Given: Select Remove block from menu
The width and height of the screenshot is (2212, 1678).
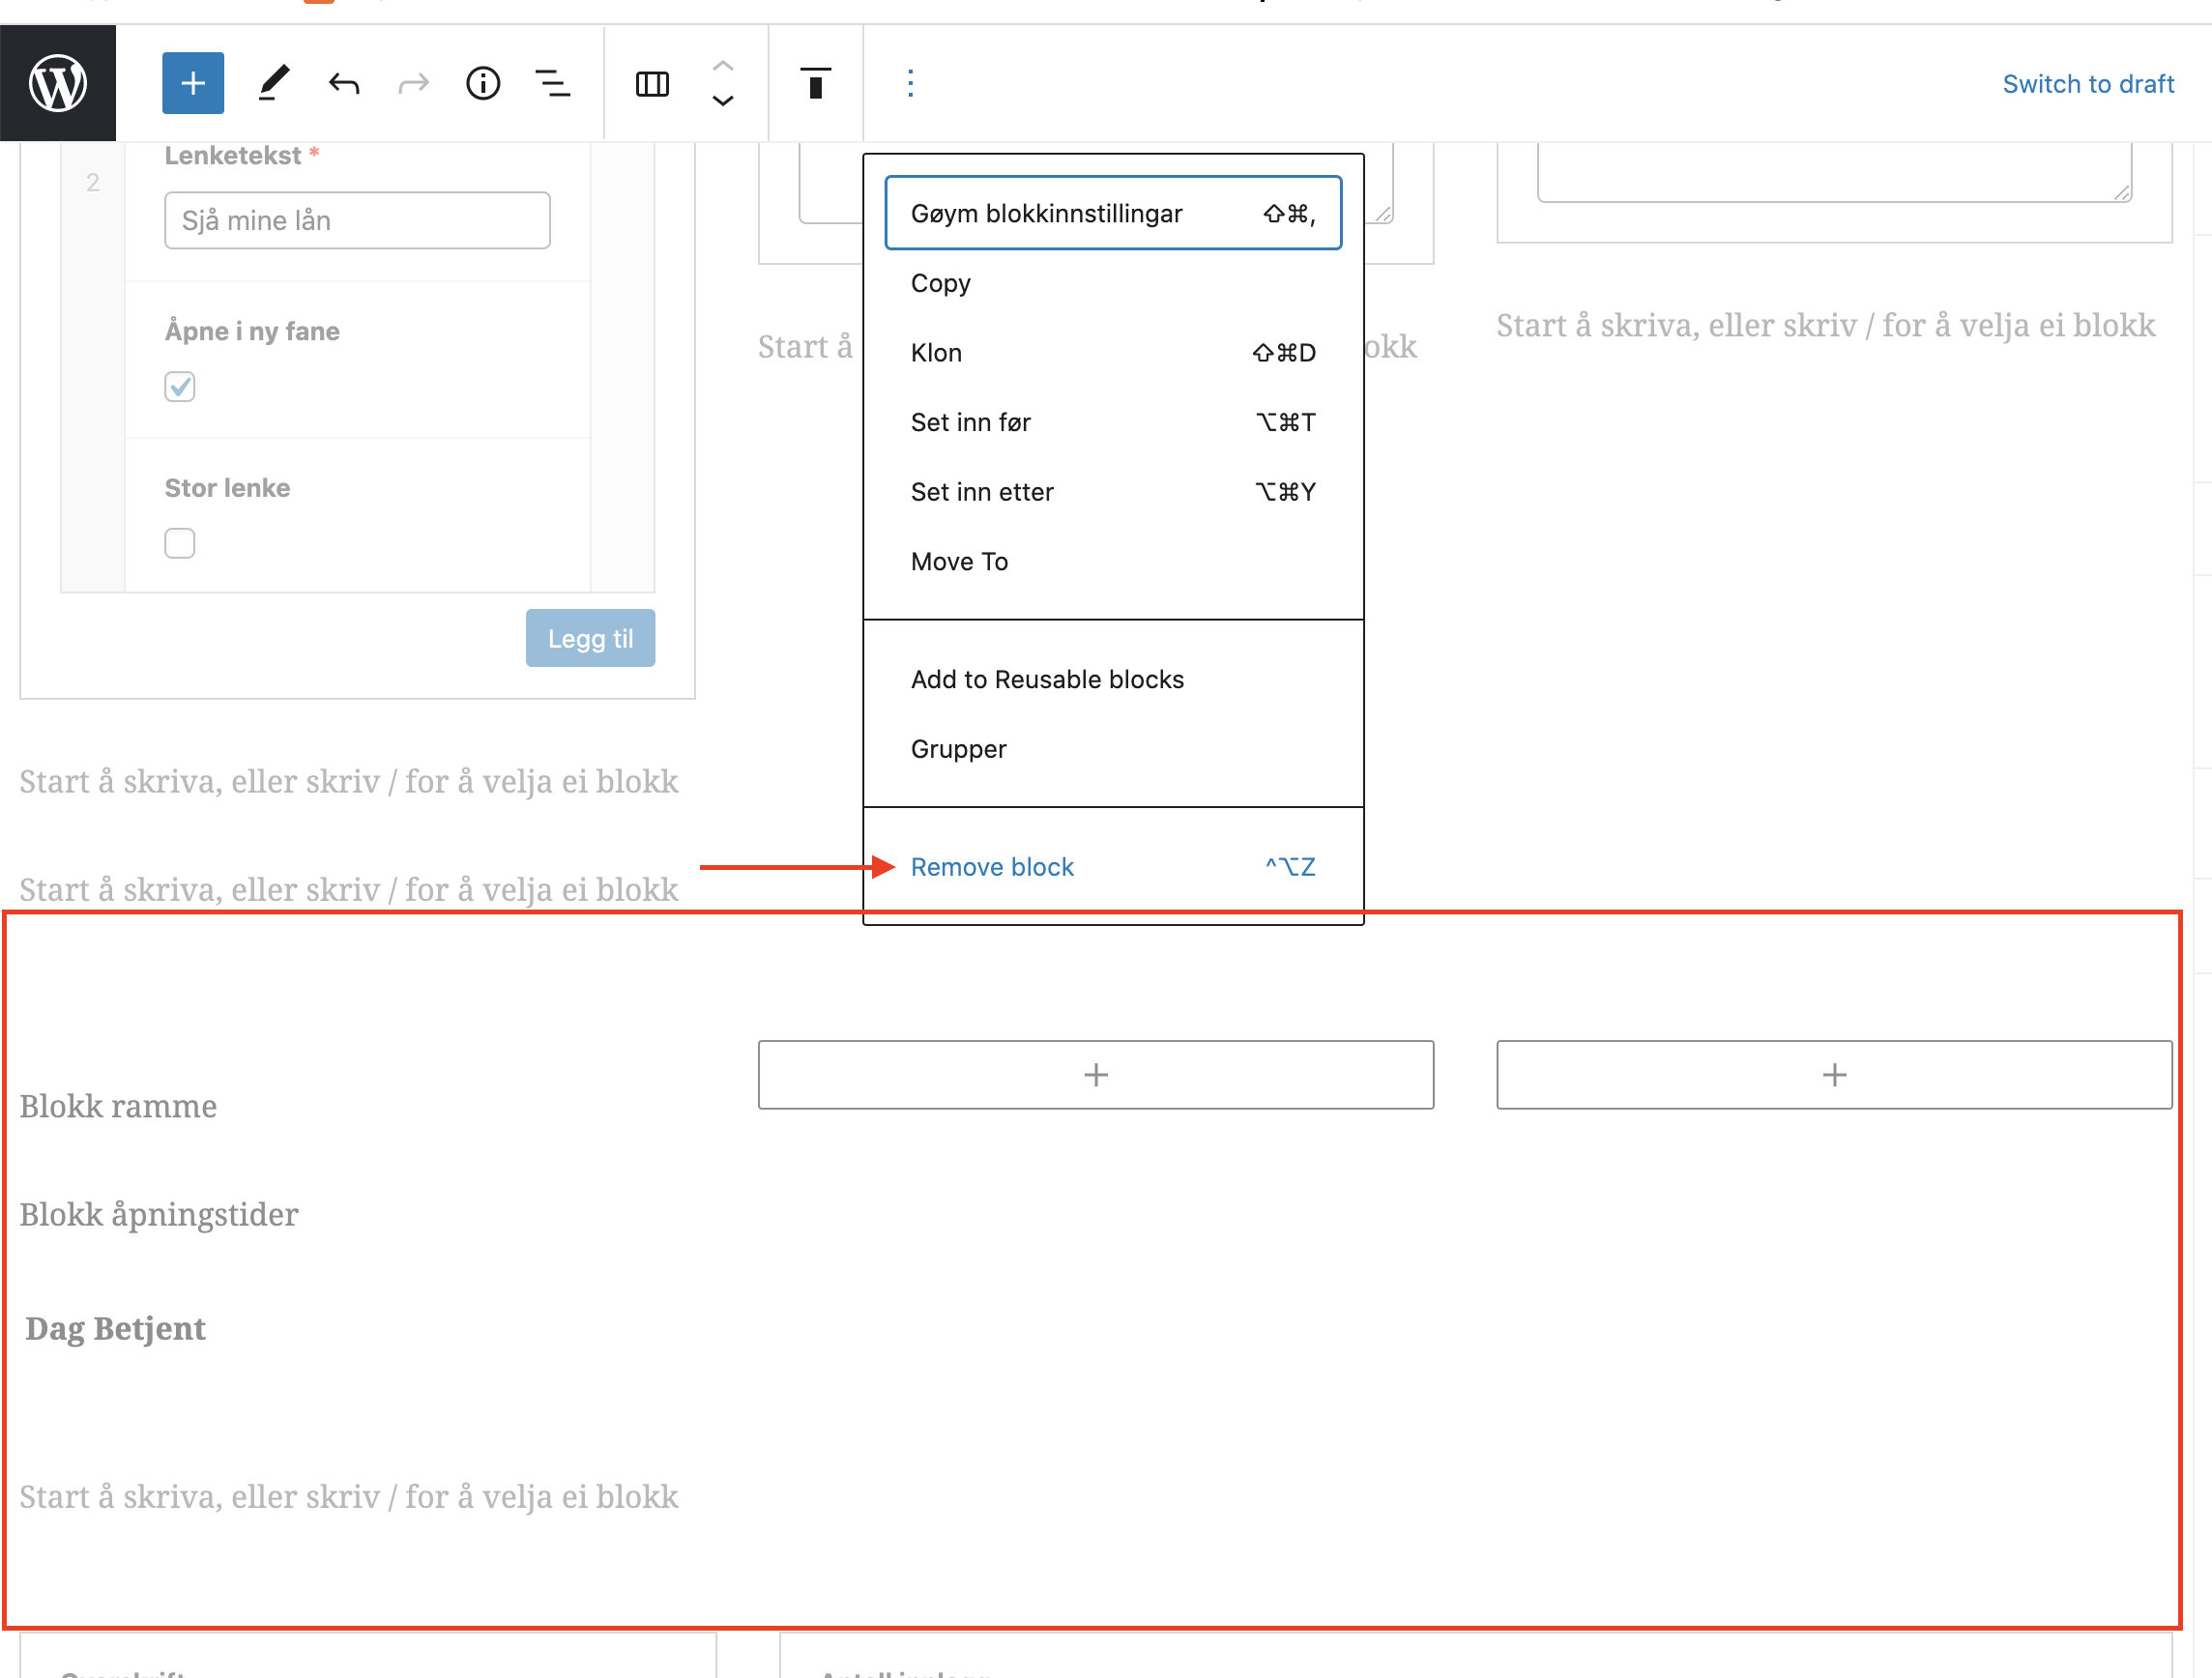Looking at the screenshot, I should coord(992,867).
